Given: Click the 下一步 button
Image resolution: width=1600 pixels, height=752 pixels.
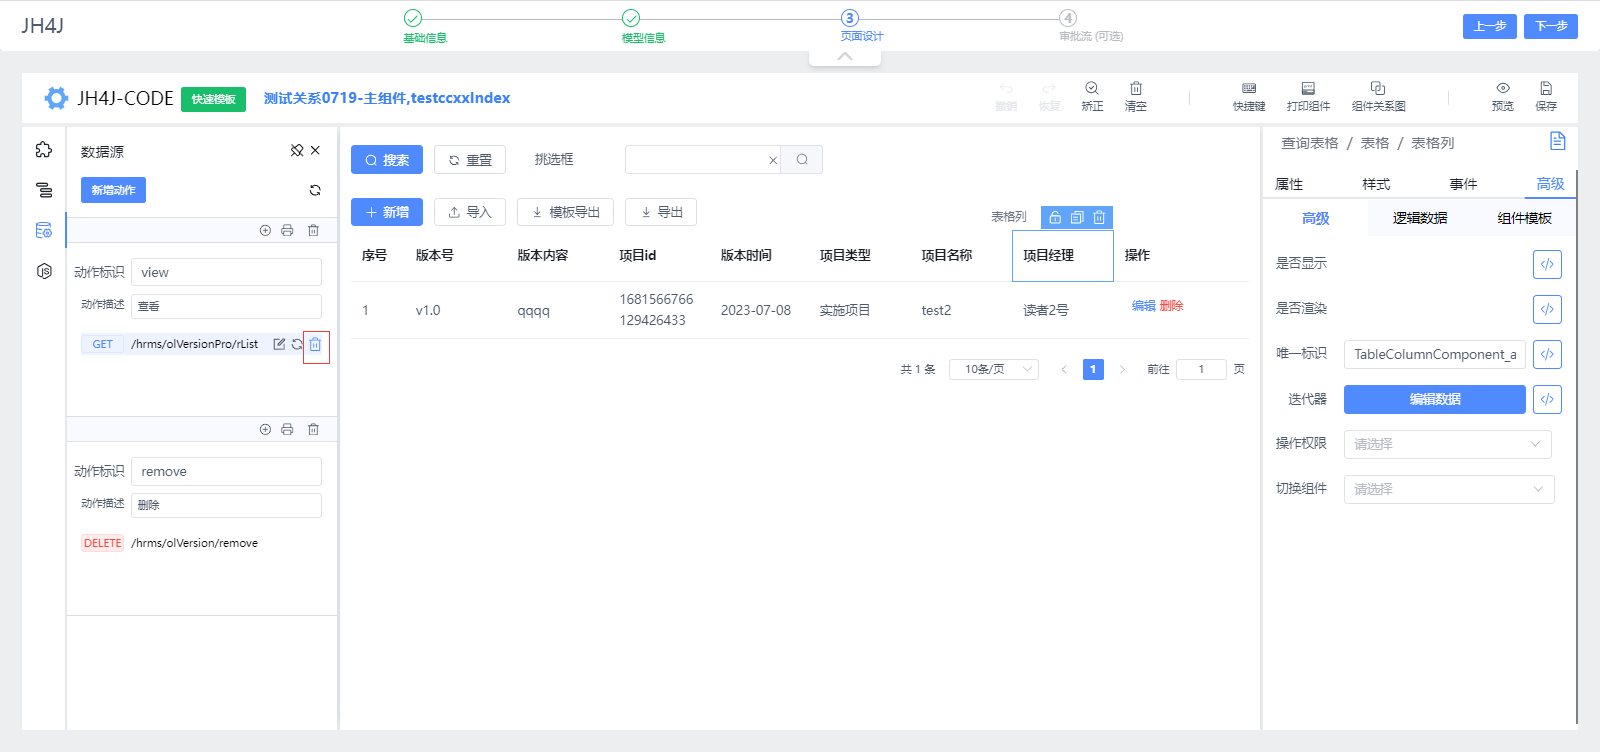Looking at the screenshot, I should pos(1551,26).
